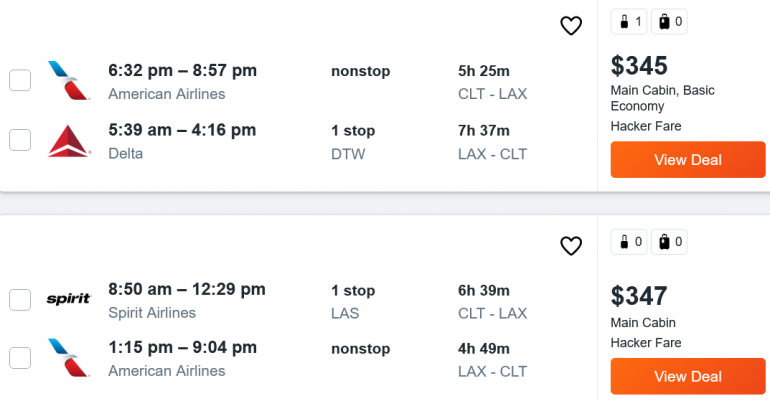Save the $347 flight with heart icon

coord(571,246)
